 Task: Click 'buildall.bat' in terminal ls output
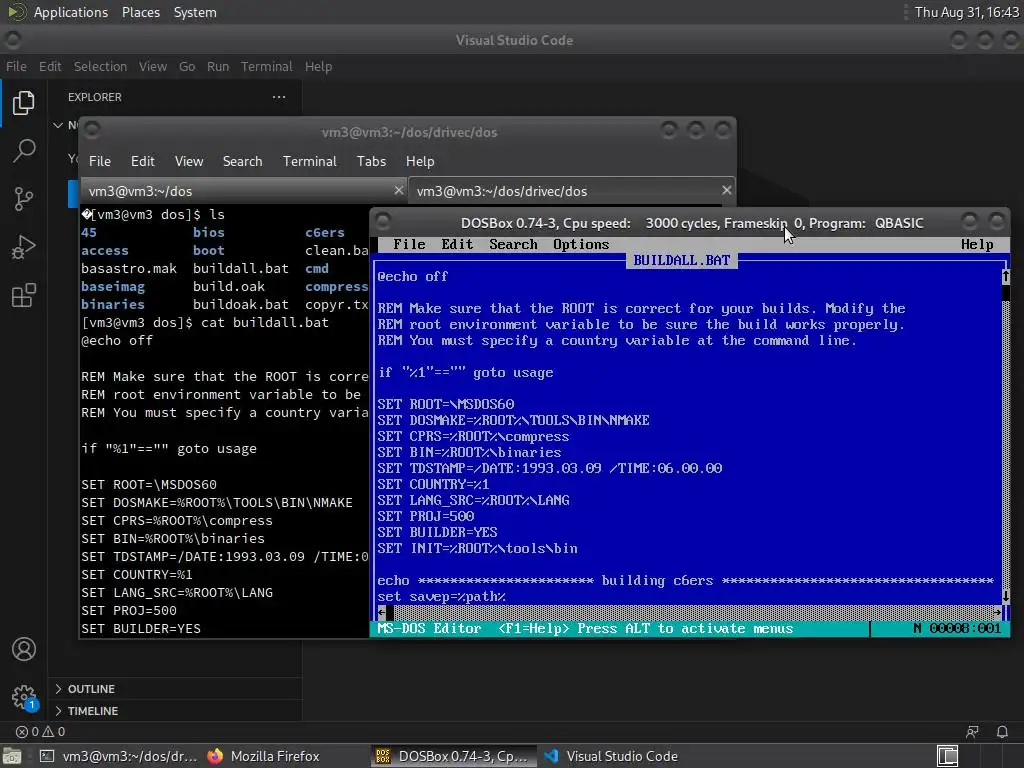pyautogui.click(x=240, y=268)
